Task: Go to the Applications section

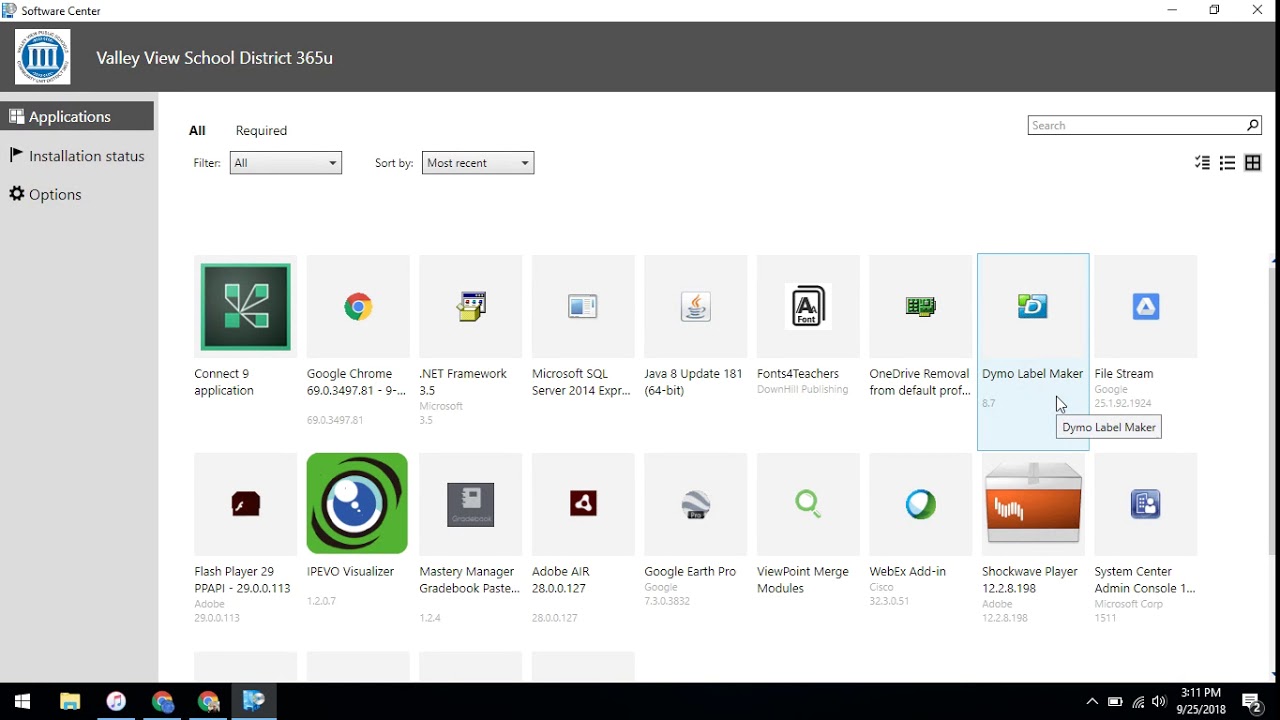Action: pos(77,116)
